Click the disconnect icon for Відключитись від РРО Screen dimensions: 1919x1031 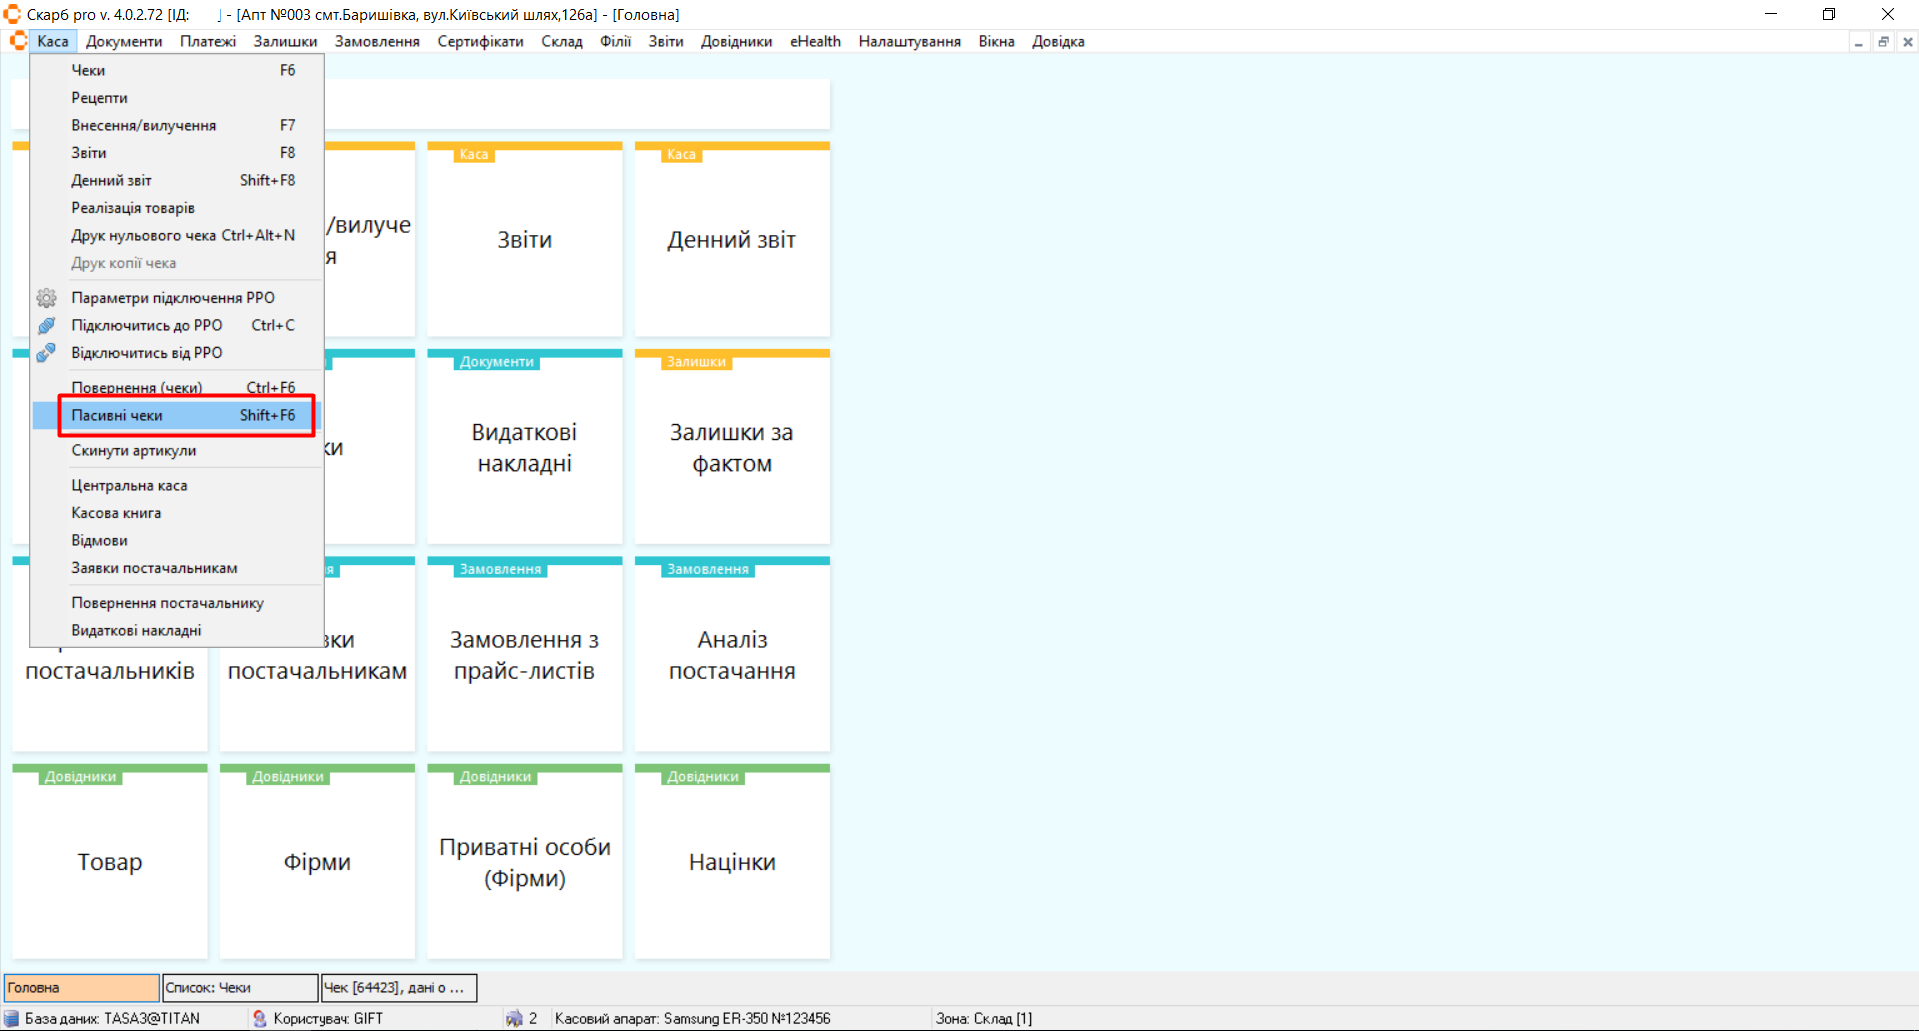pyautogui.click(x=46, y=353)
